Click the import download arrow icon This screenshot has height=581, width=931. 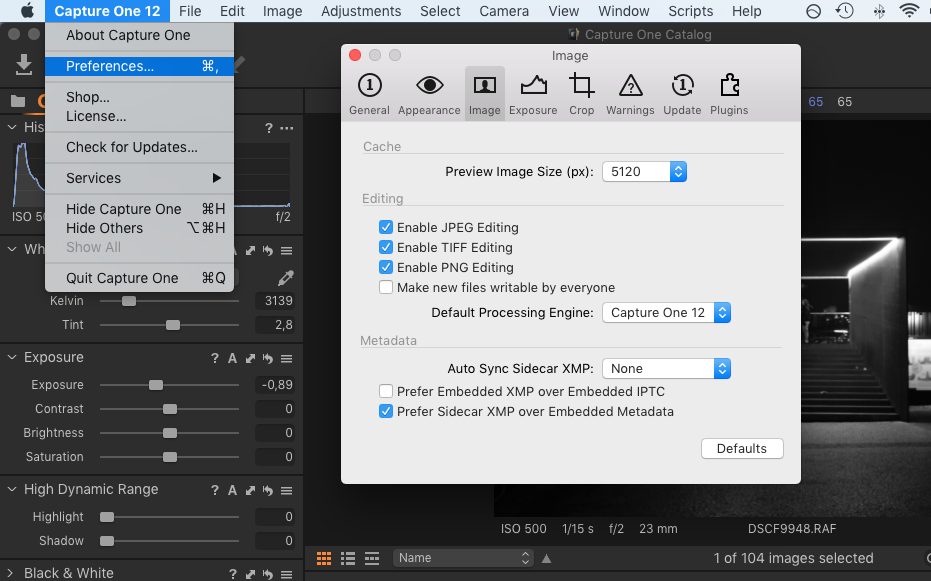[x=23, y=64]
